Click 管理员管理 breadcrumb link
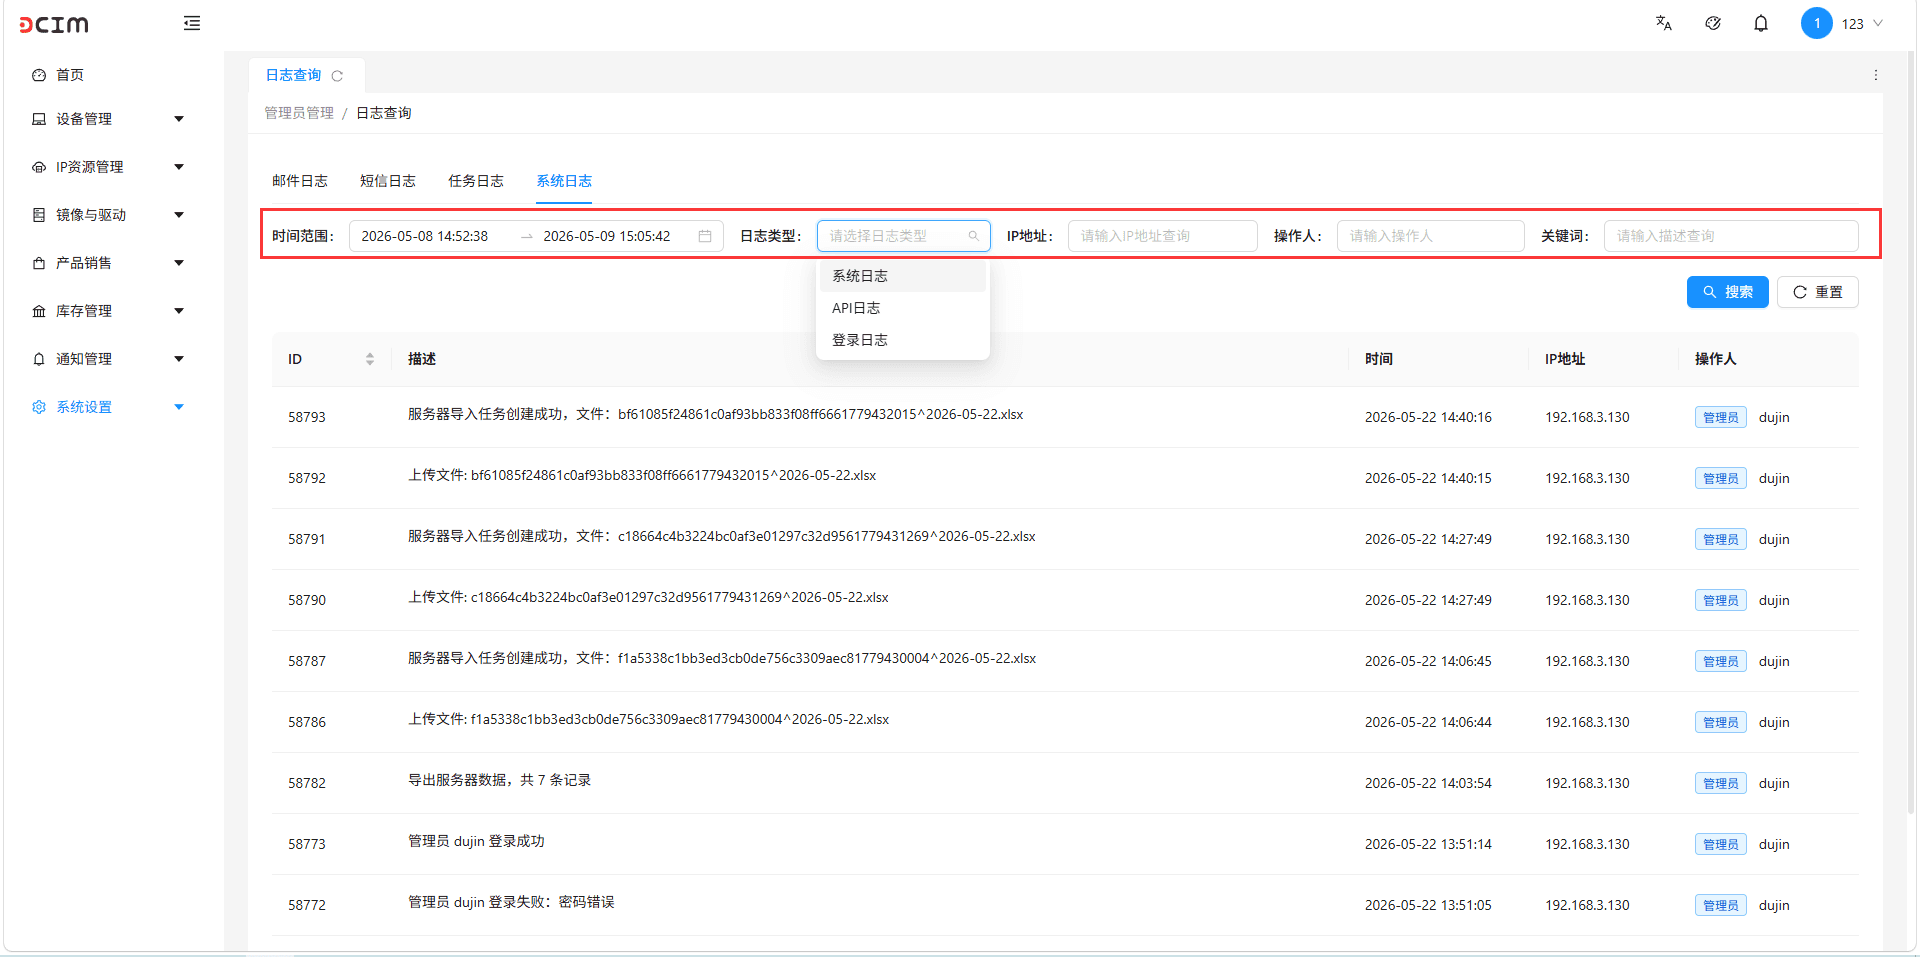The height and width of the screenshot is (957, 1920). [x=299, y=113]
